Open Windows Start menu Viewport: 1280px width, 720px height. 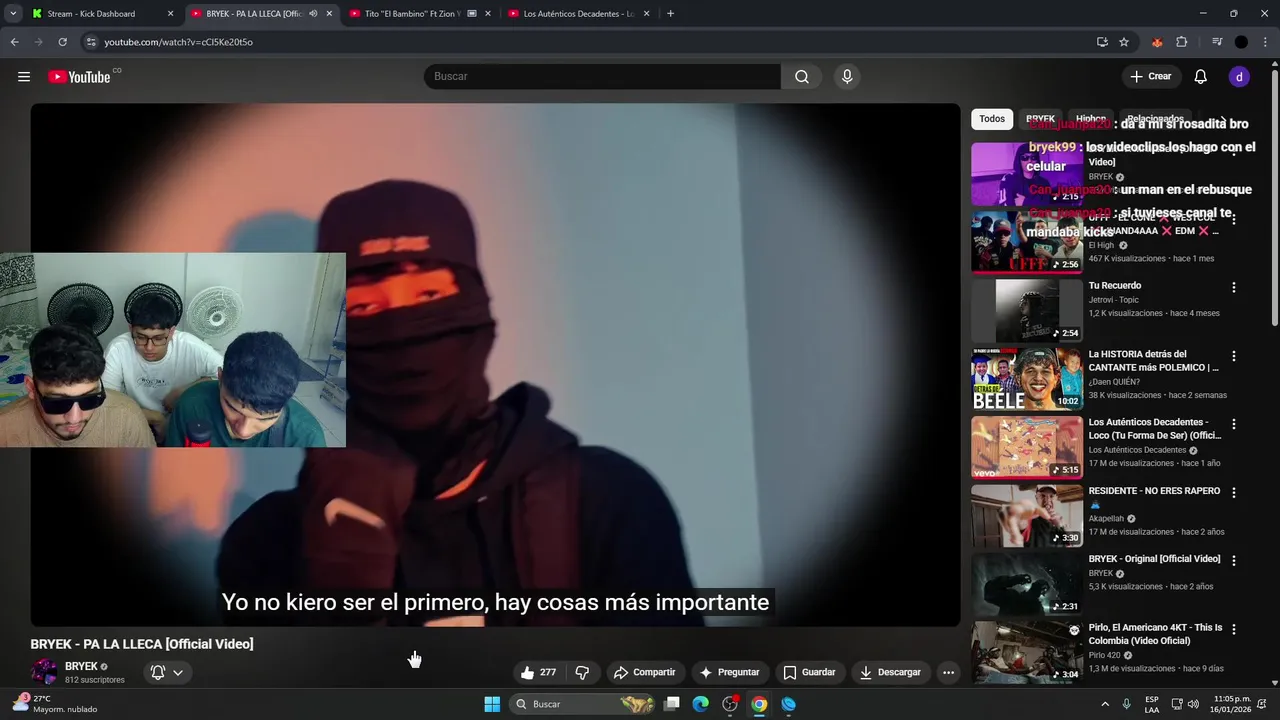coord(492,704)
